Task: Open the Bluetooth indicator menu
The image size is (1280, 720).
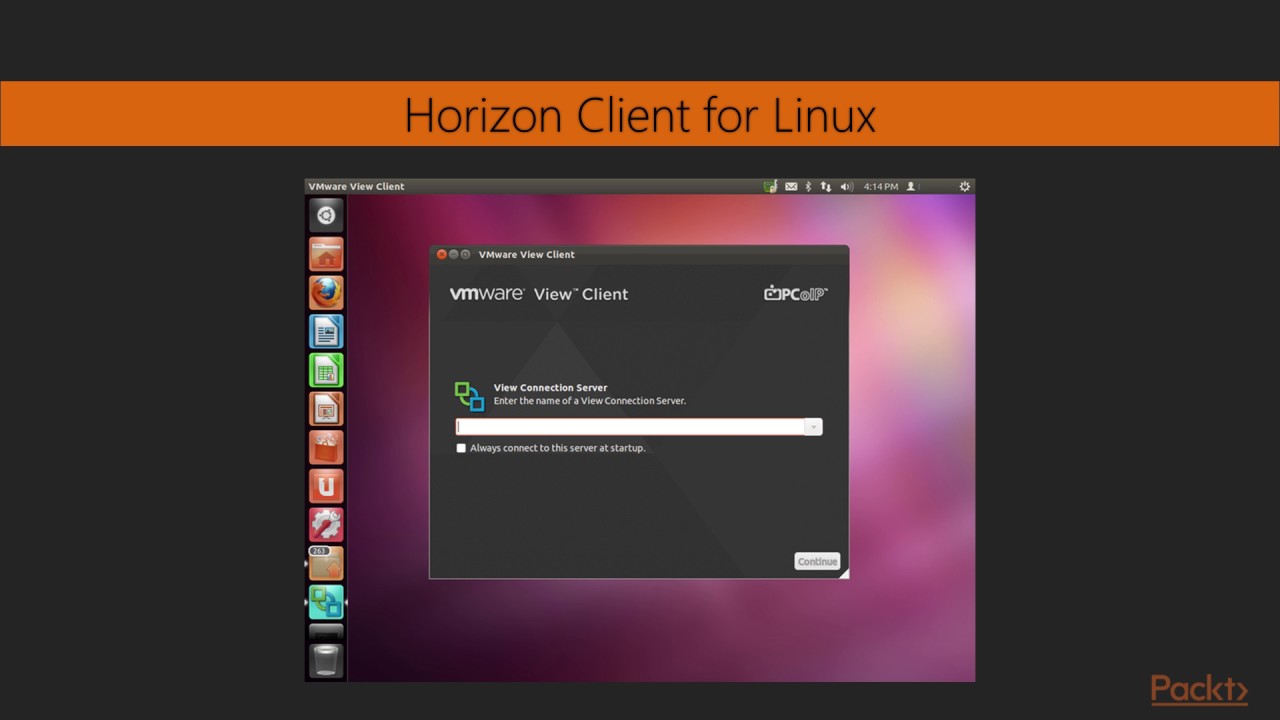Action: [808, 186]
